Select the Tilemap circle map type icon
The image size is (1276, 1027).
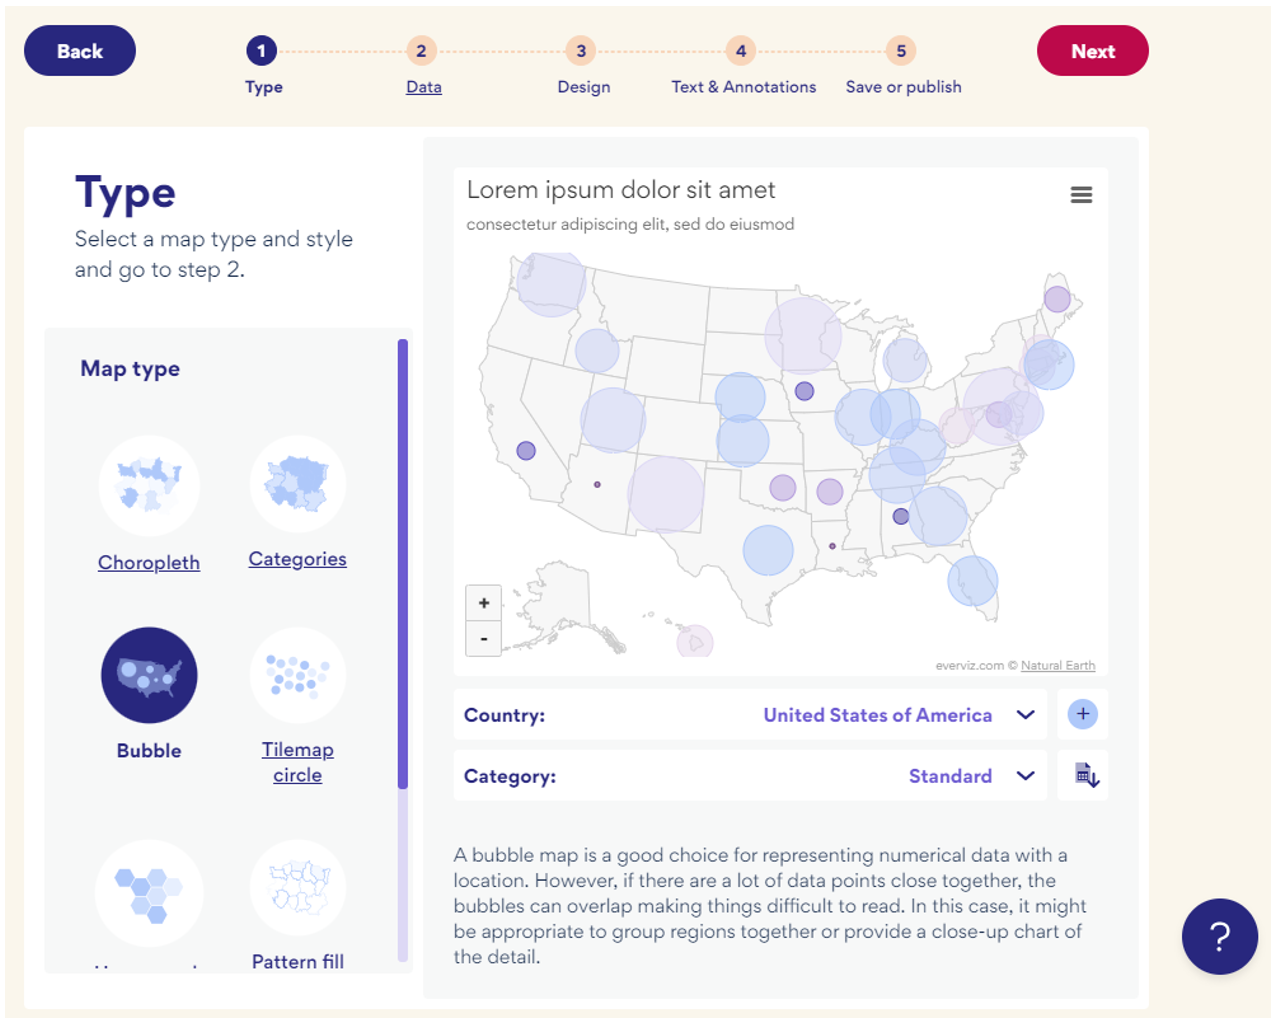click(x=297, y=675)
